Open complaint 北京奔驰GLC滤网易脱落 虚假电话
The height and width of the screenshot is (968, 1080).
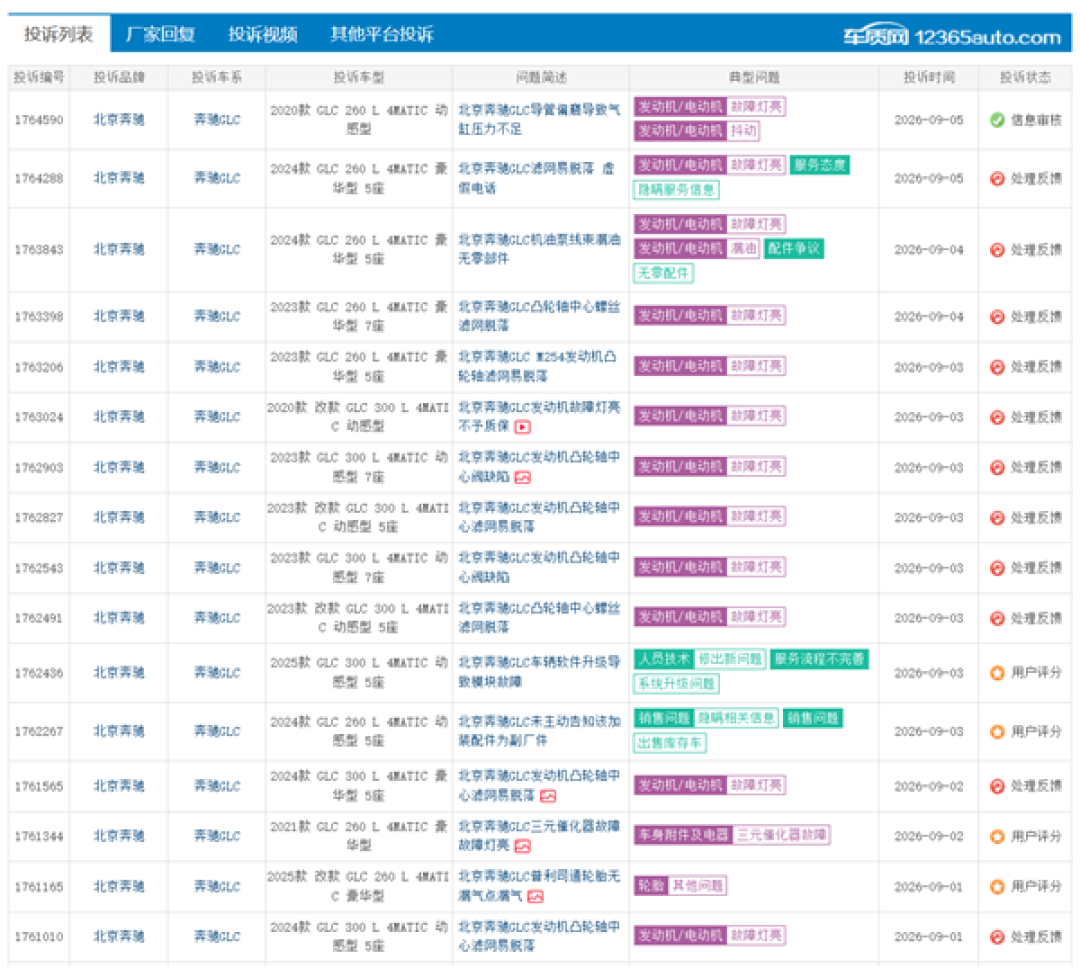coord(536,178)
